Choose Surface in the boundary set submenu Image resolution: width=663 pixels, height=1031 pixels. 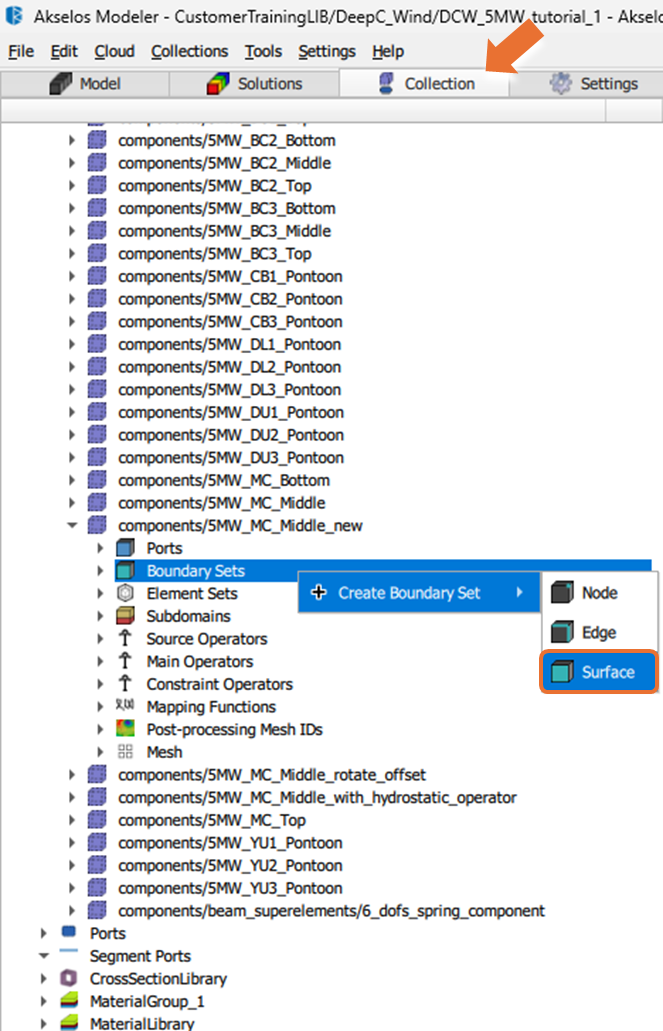599,672
